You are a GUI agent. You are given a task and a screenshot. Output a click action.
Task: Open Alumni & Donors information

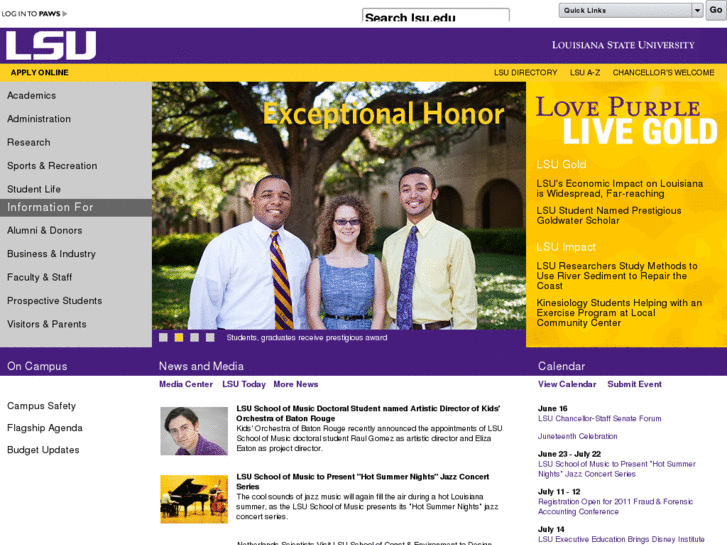tap(45, 231)
